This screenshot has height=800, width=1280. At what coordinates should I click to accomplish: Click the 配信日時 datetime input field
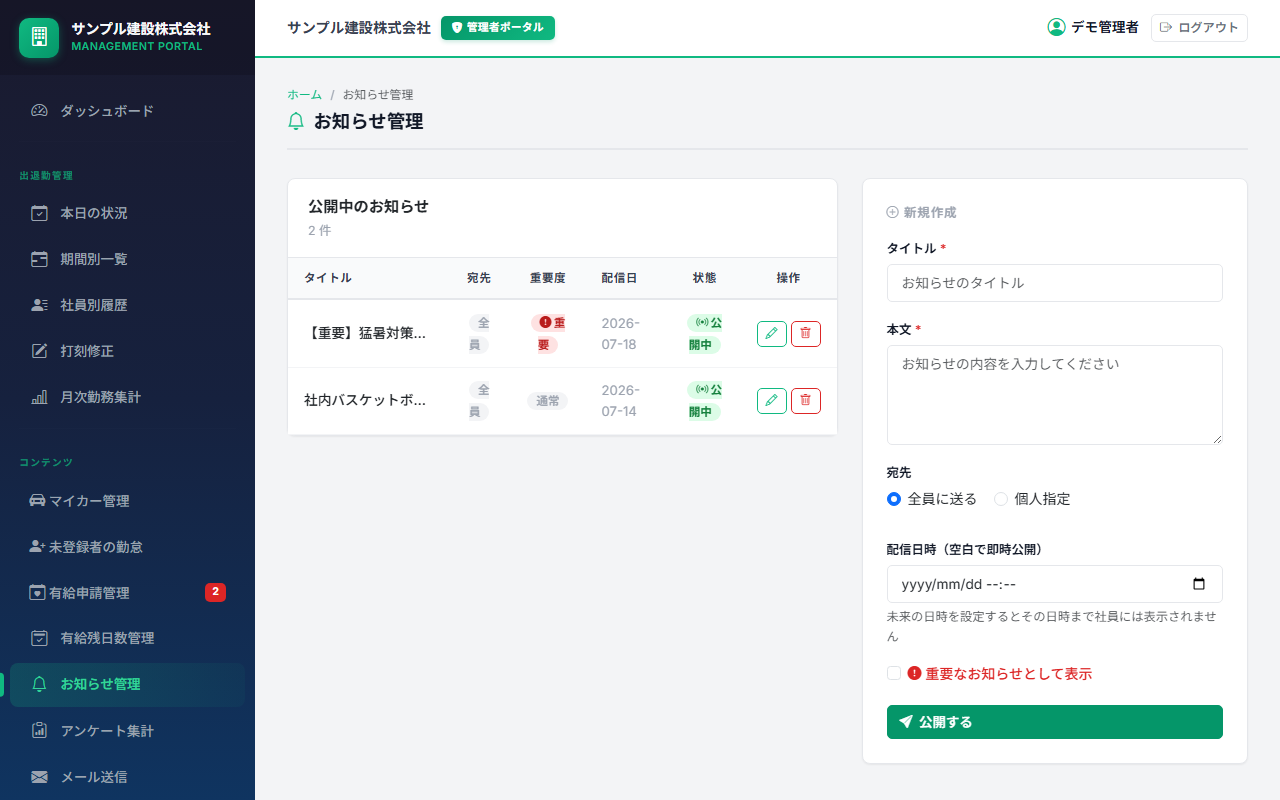1055,584
